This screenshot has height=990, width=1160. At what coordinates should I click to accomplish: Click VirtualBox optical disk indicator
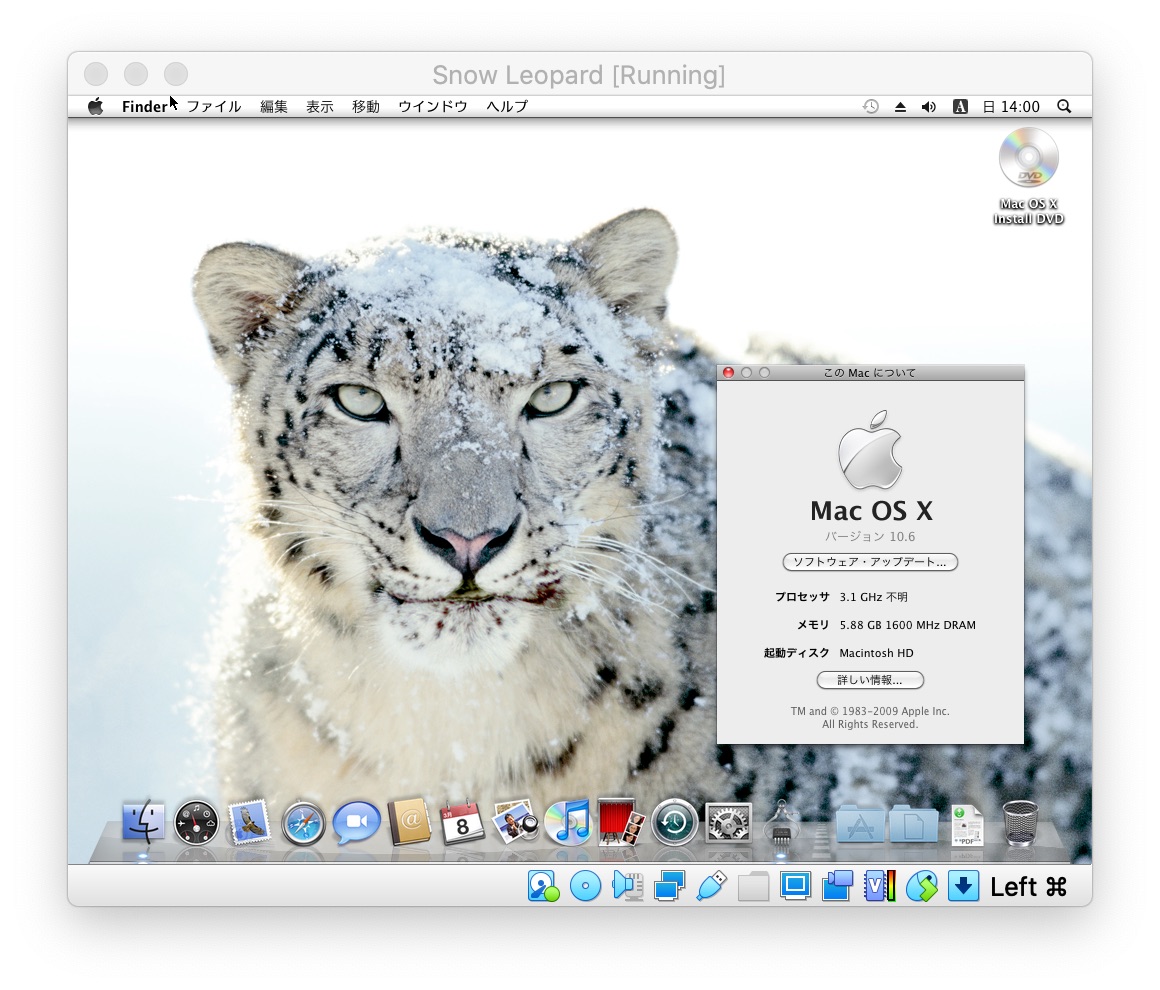click(585, 886)
